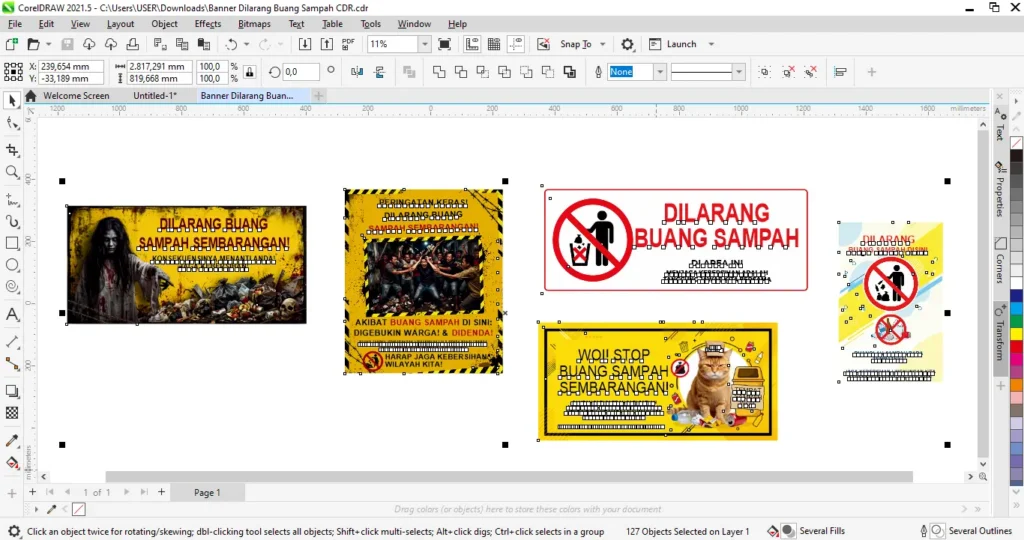Add new document tab plus button
This screenshot has height=540, width=1024.
pyautogui.click(x=318, y=96)
